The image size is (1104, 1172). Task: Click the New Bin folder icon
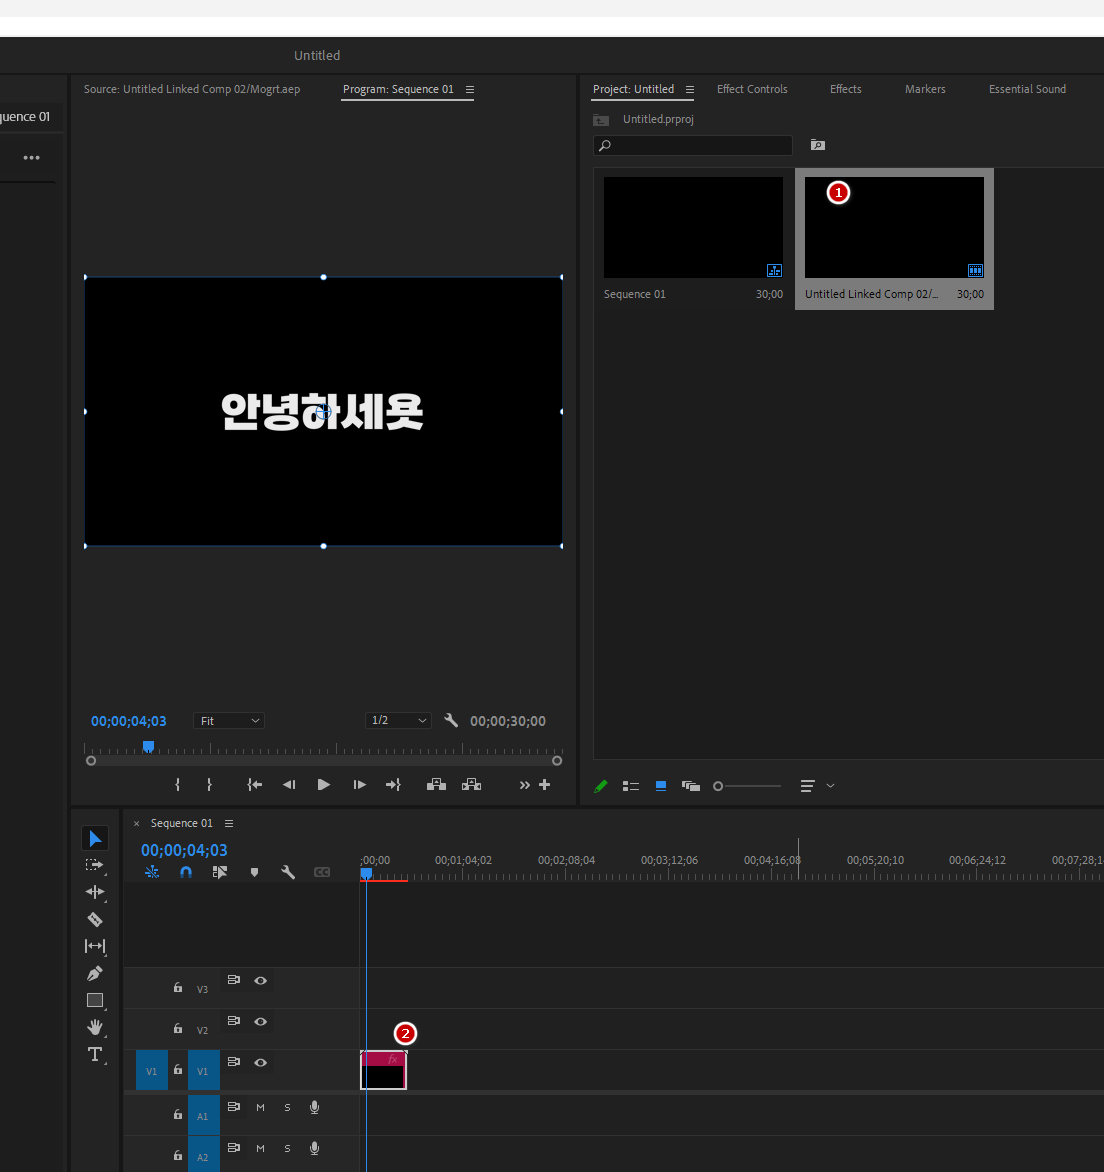click(x=818, y=145)
